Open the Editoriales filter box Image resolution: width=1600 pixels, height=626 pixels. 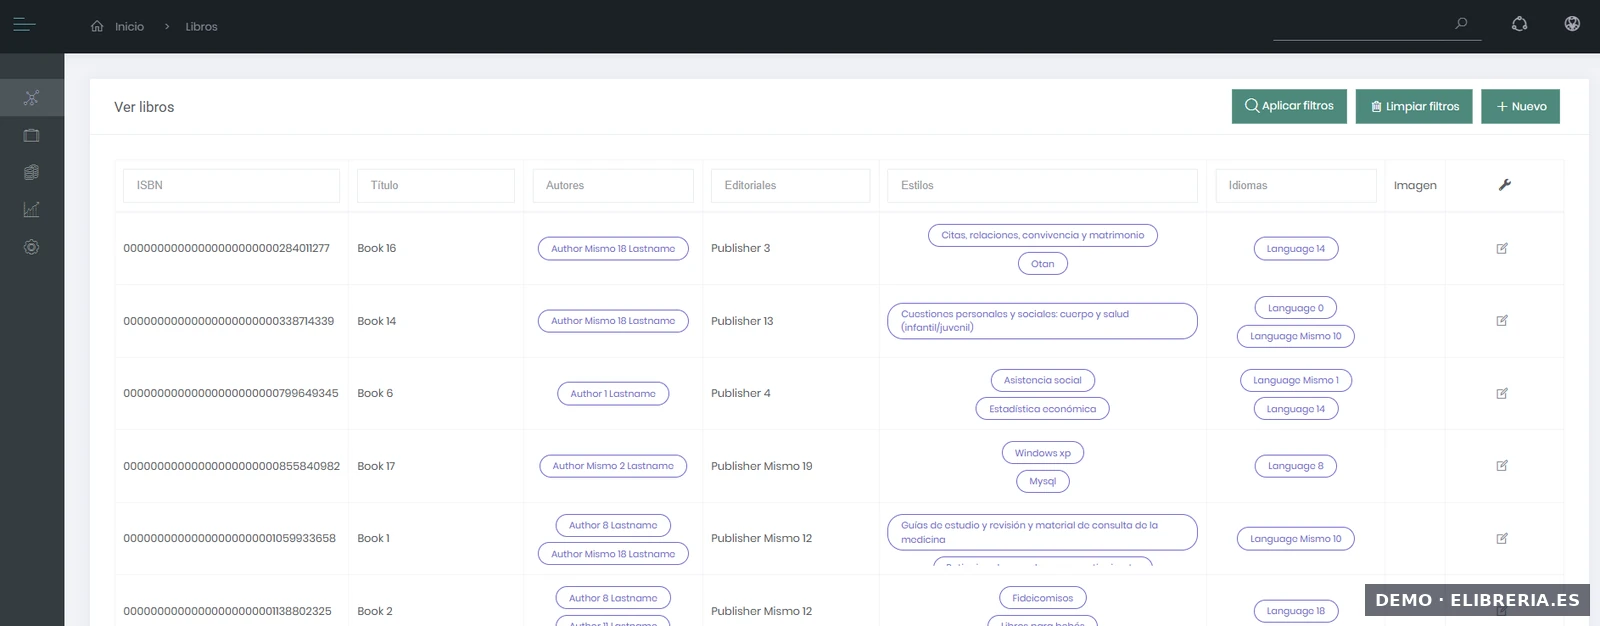[790, 185]
